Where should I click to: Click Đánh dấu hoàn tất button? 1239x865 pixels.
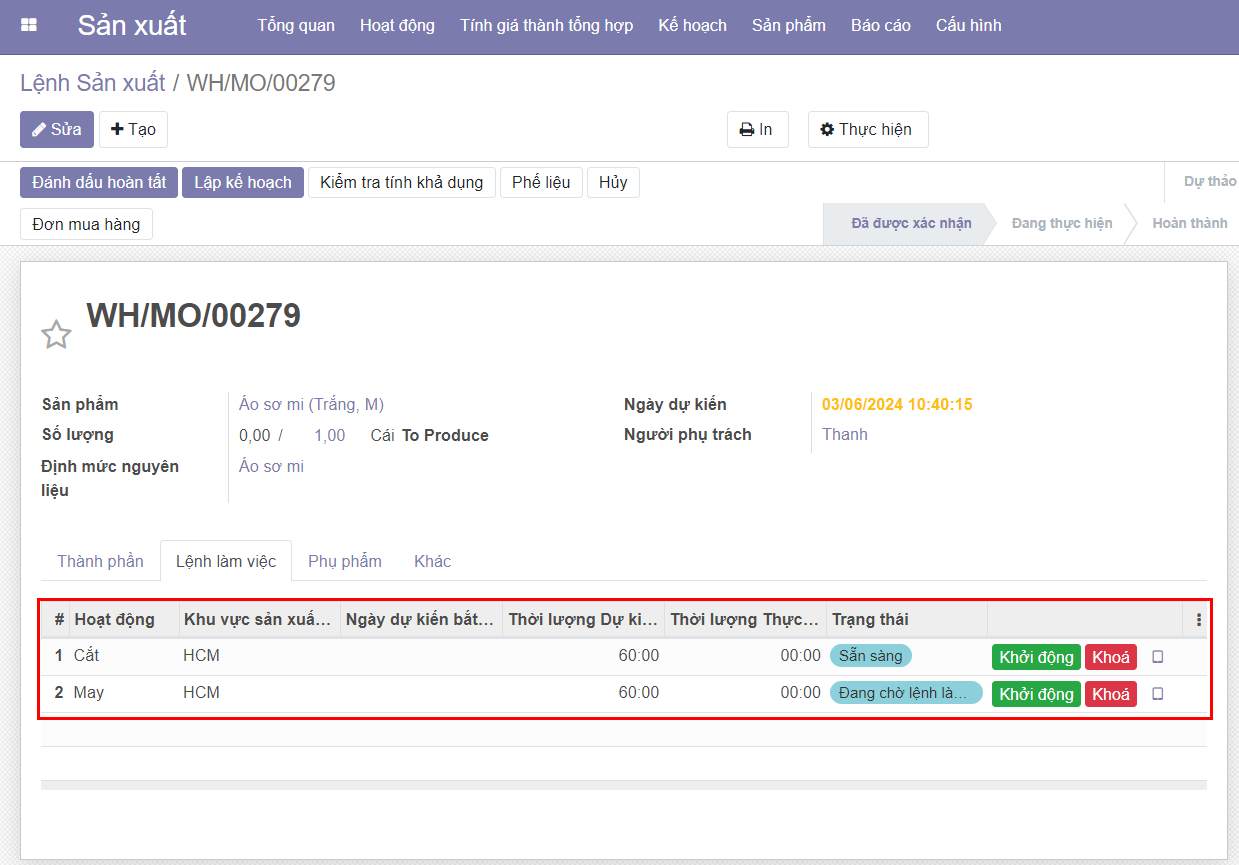click(99, 182)
